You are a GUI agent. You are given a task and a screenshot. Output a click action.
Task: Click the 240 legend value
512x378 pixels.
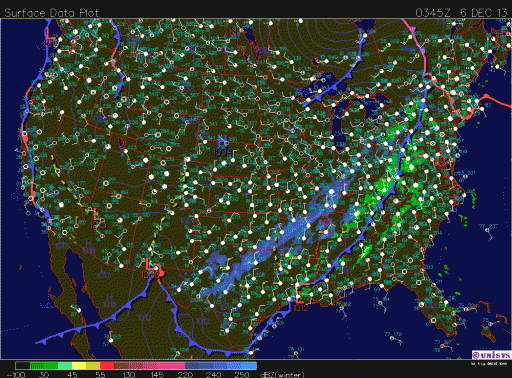[213, 374]
